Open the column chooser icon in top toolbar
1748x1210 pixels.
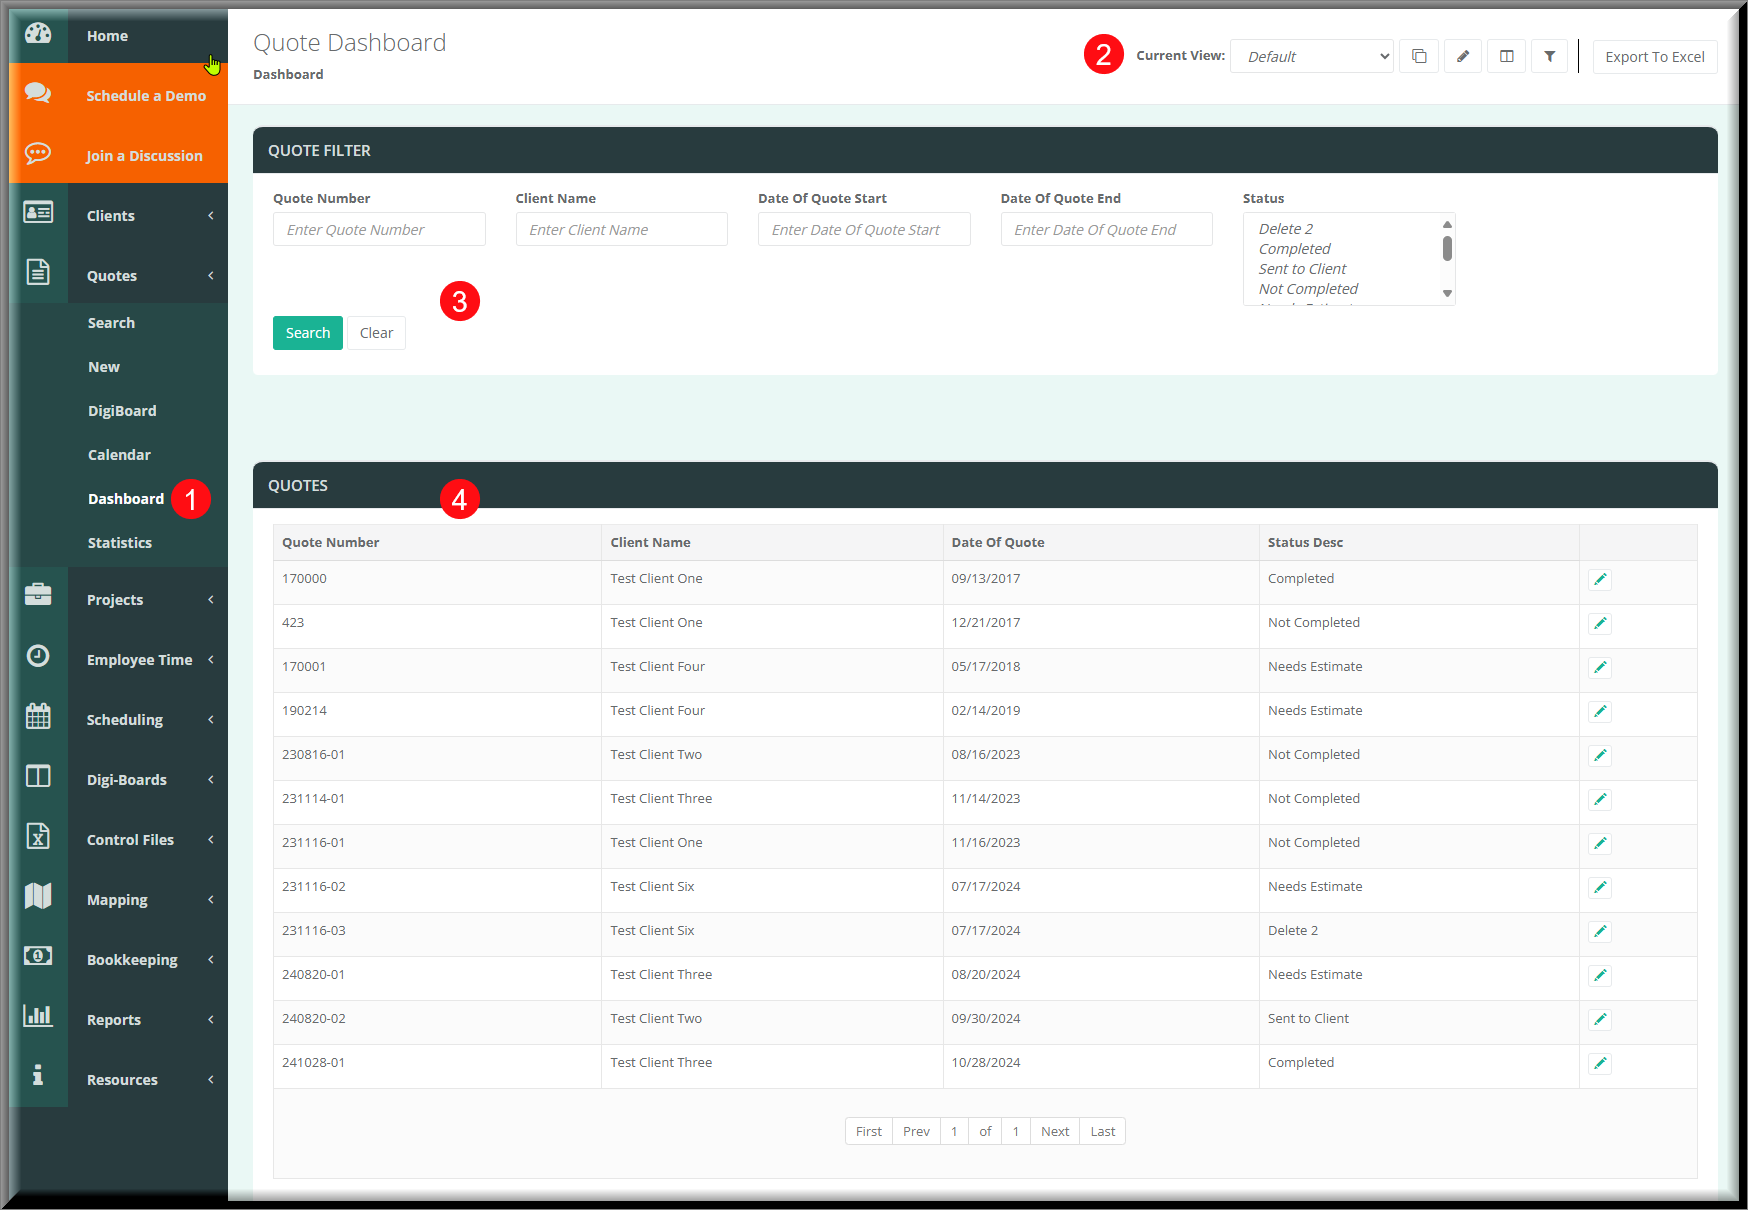coord(1506,57)
